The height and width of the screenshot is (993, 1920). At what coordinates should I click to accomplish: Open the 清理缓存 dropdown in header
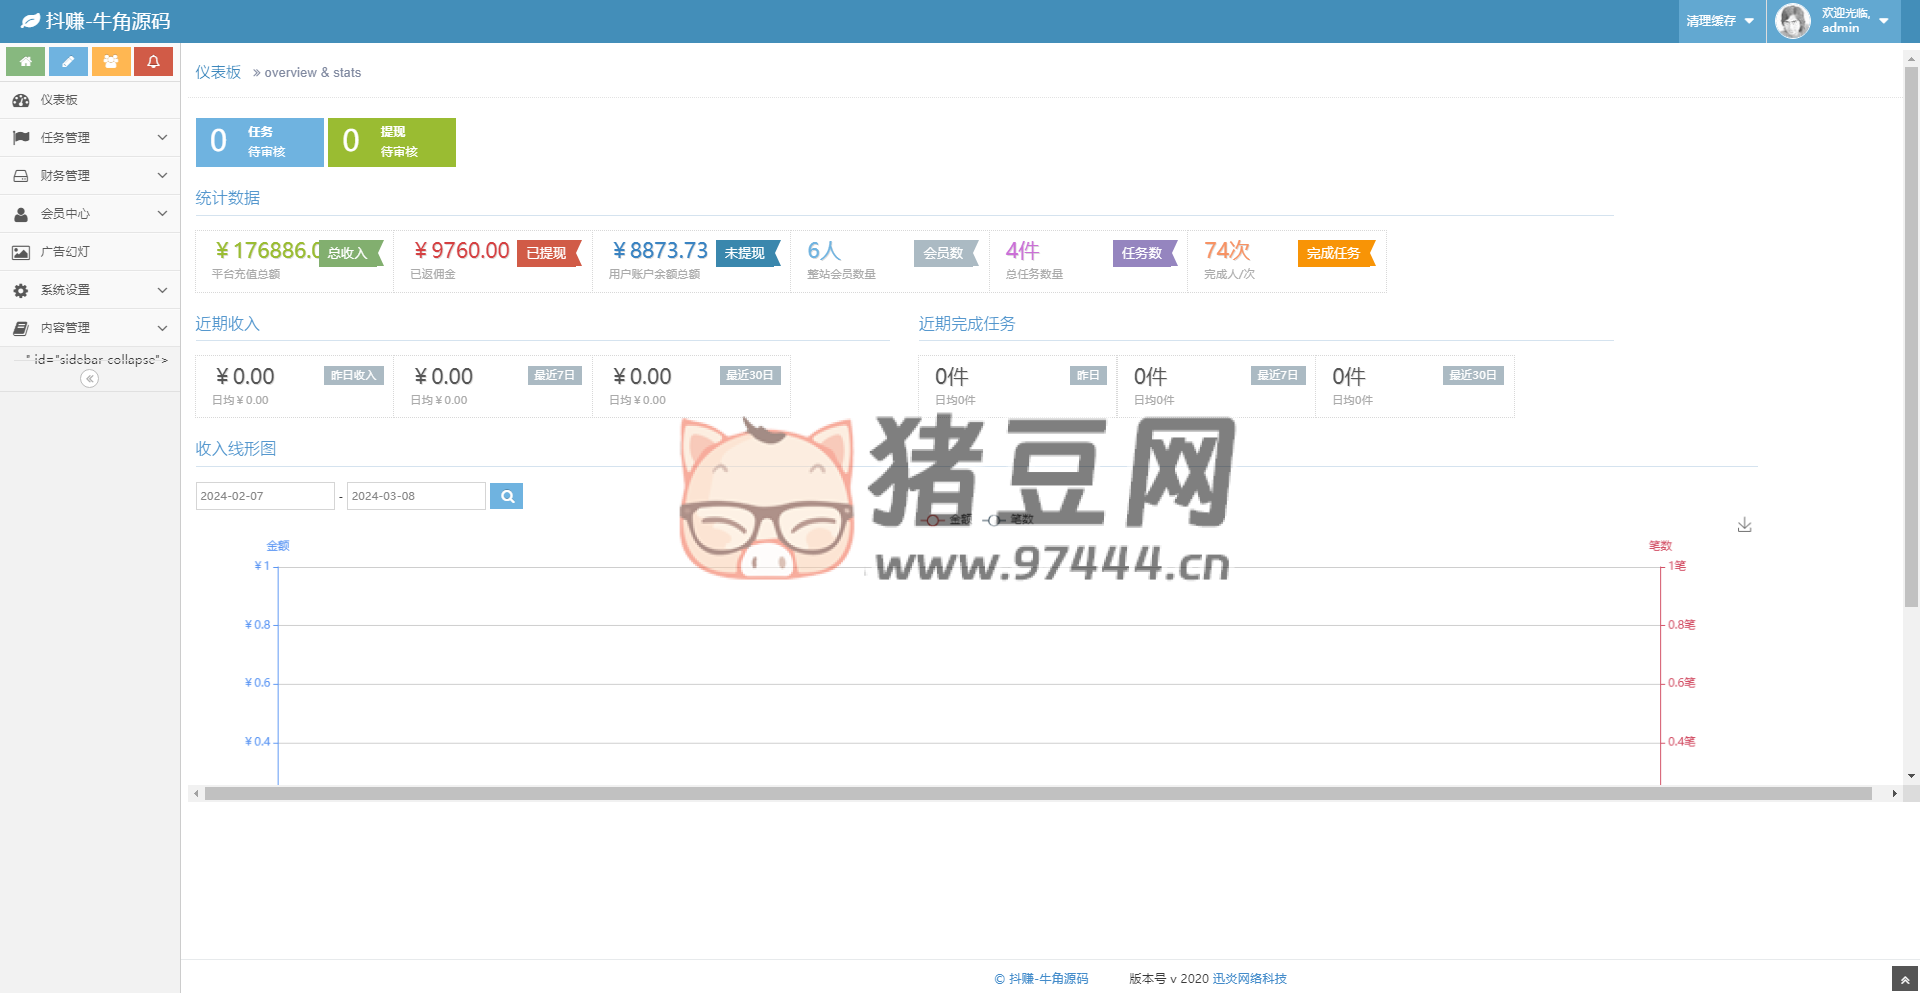(1720, 21)
